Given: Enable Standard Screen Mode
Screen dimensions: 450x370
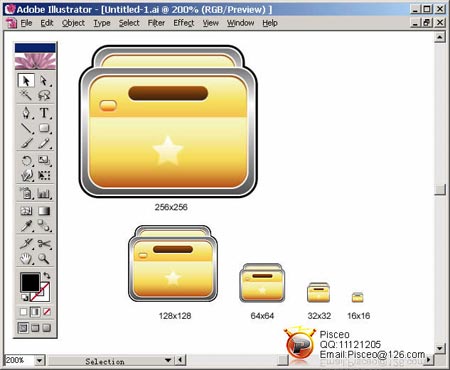Looking at the screenshot, I should tap(23, 328).
